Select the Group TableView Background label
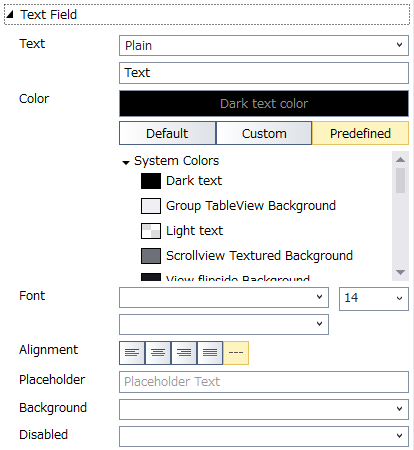This screenshot has height=450, width=414. click(251, 206)
